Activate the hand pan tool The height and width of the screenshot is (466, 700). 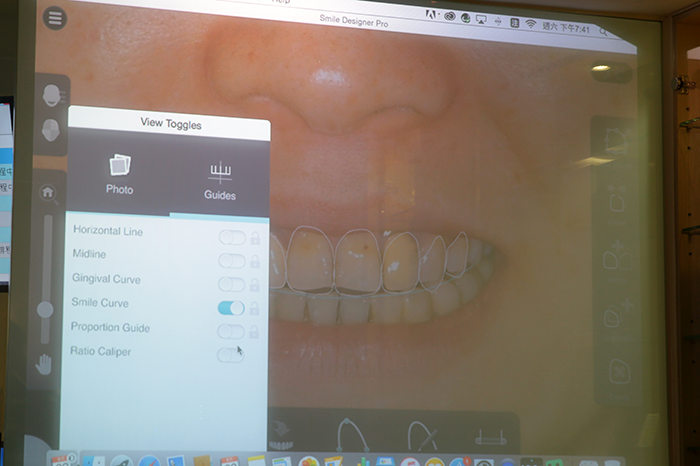pyautogui.click(x=44, y=364)
